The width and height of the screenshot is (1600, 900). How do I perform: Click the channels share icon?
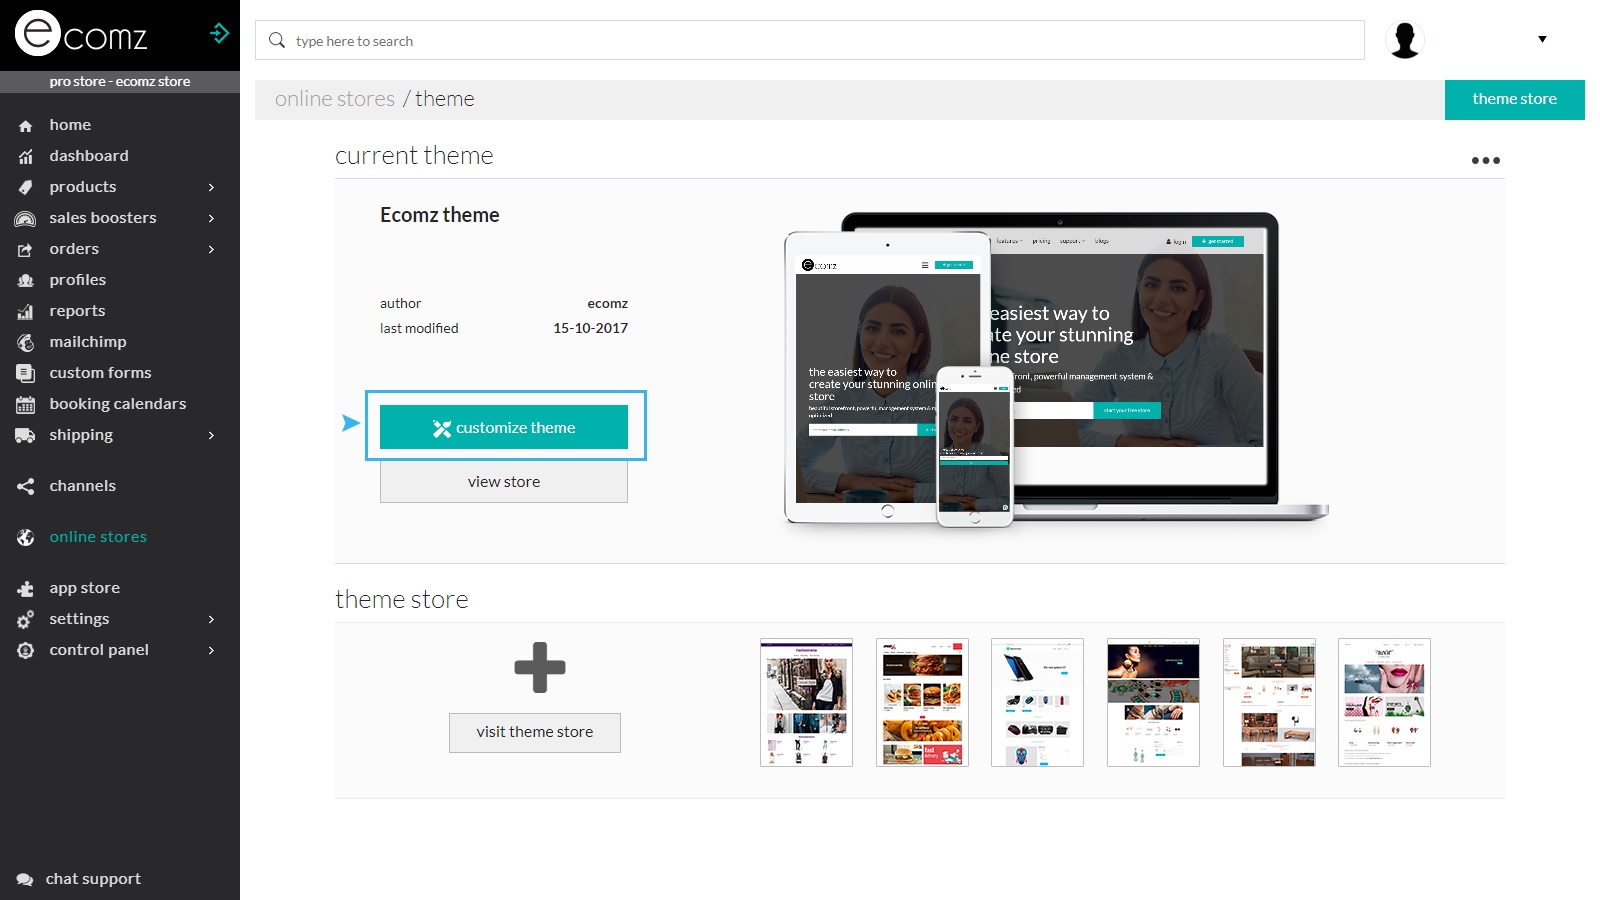pos(26,487)
